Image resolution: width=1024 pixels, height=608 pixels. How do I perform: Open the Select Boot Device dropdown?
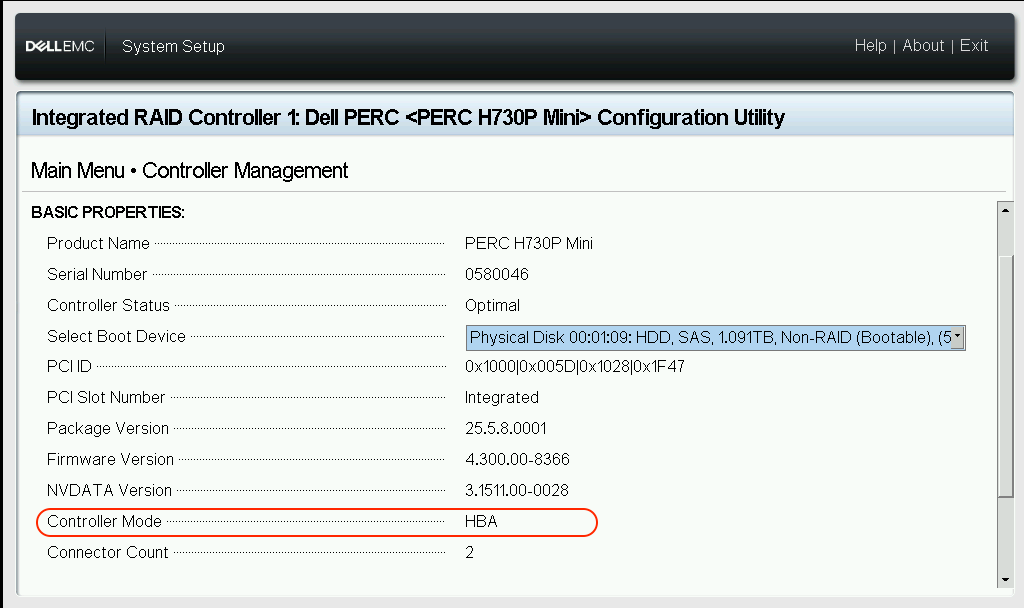pyautogui.click(x=715, y=338)
